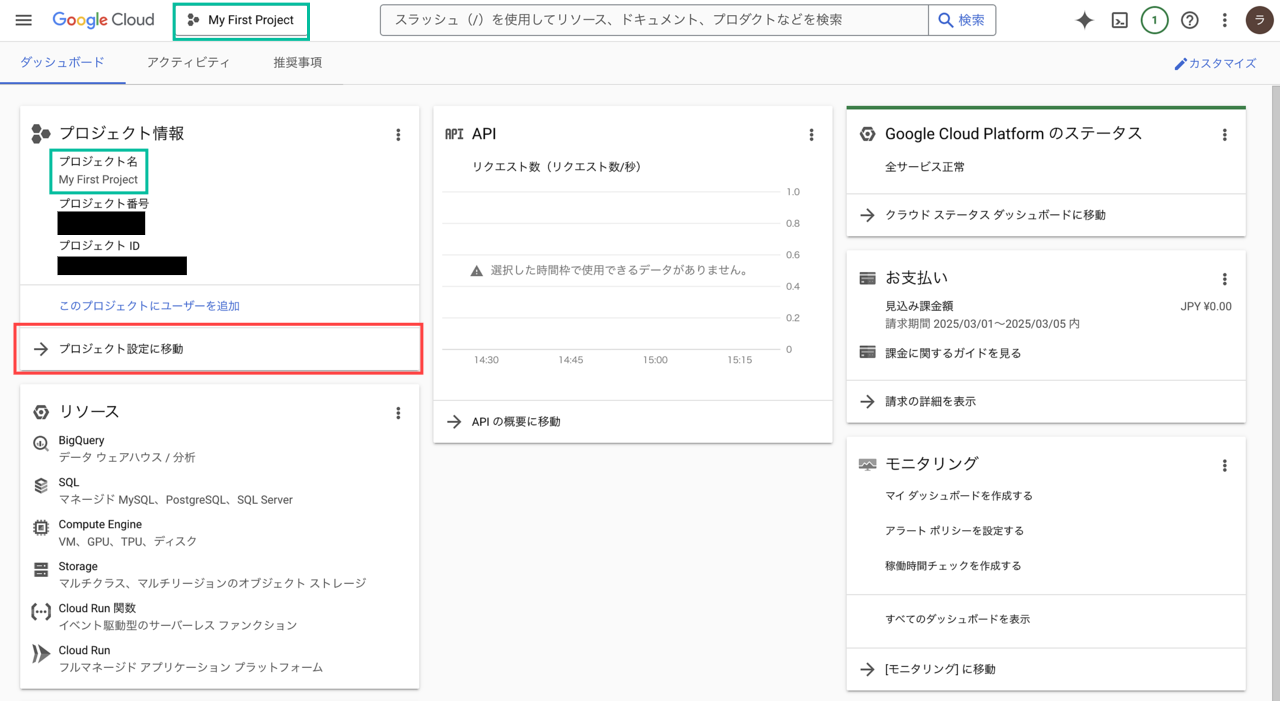Viewport: 1280px width, 701px height.
Task: Switch to the ダッシュボード tab
Action: pos(62,62)
